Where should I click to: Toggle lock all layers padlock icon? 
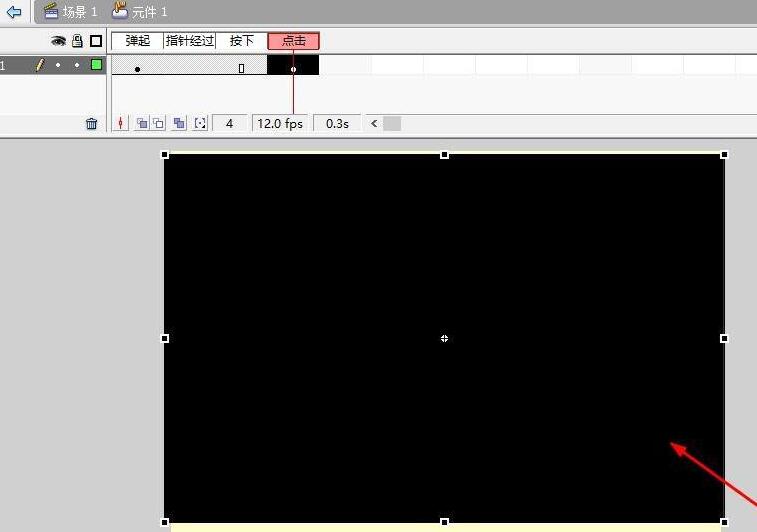click(77, 41)
